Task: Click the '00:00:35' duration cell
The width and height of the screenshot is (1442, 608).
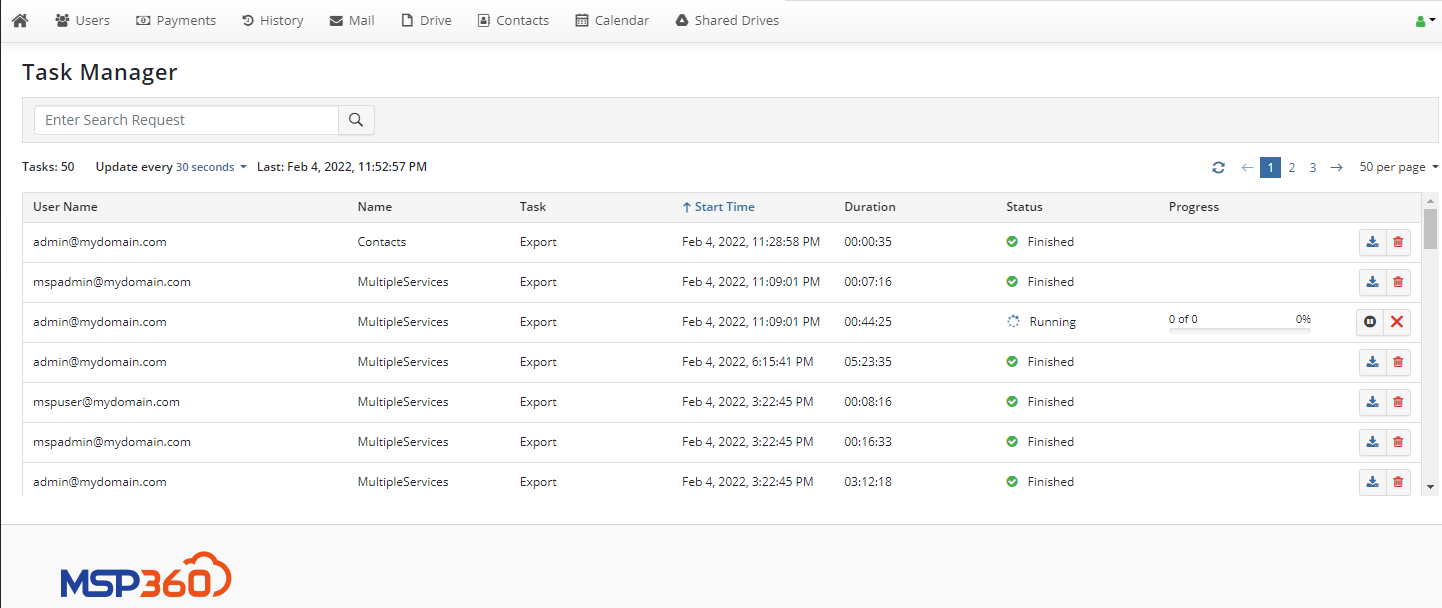Action: 868,242
